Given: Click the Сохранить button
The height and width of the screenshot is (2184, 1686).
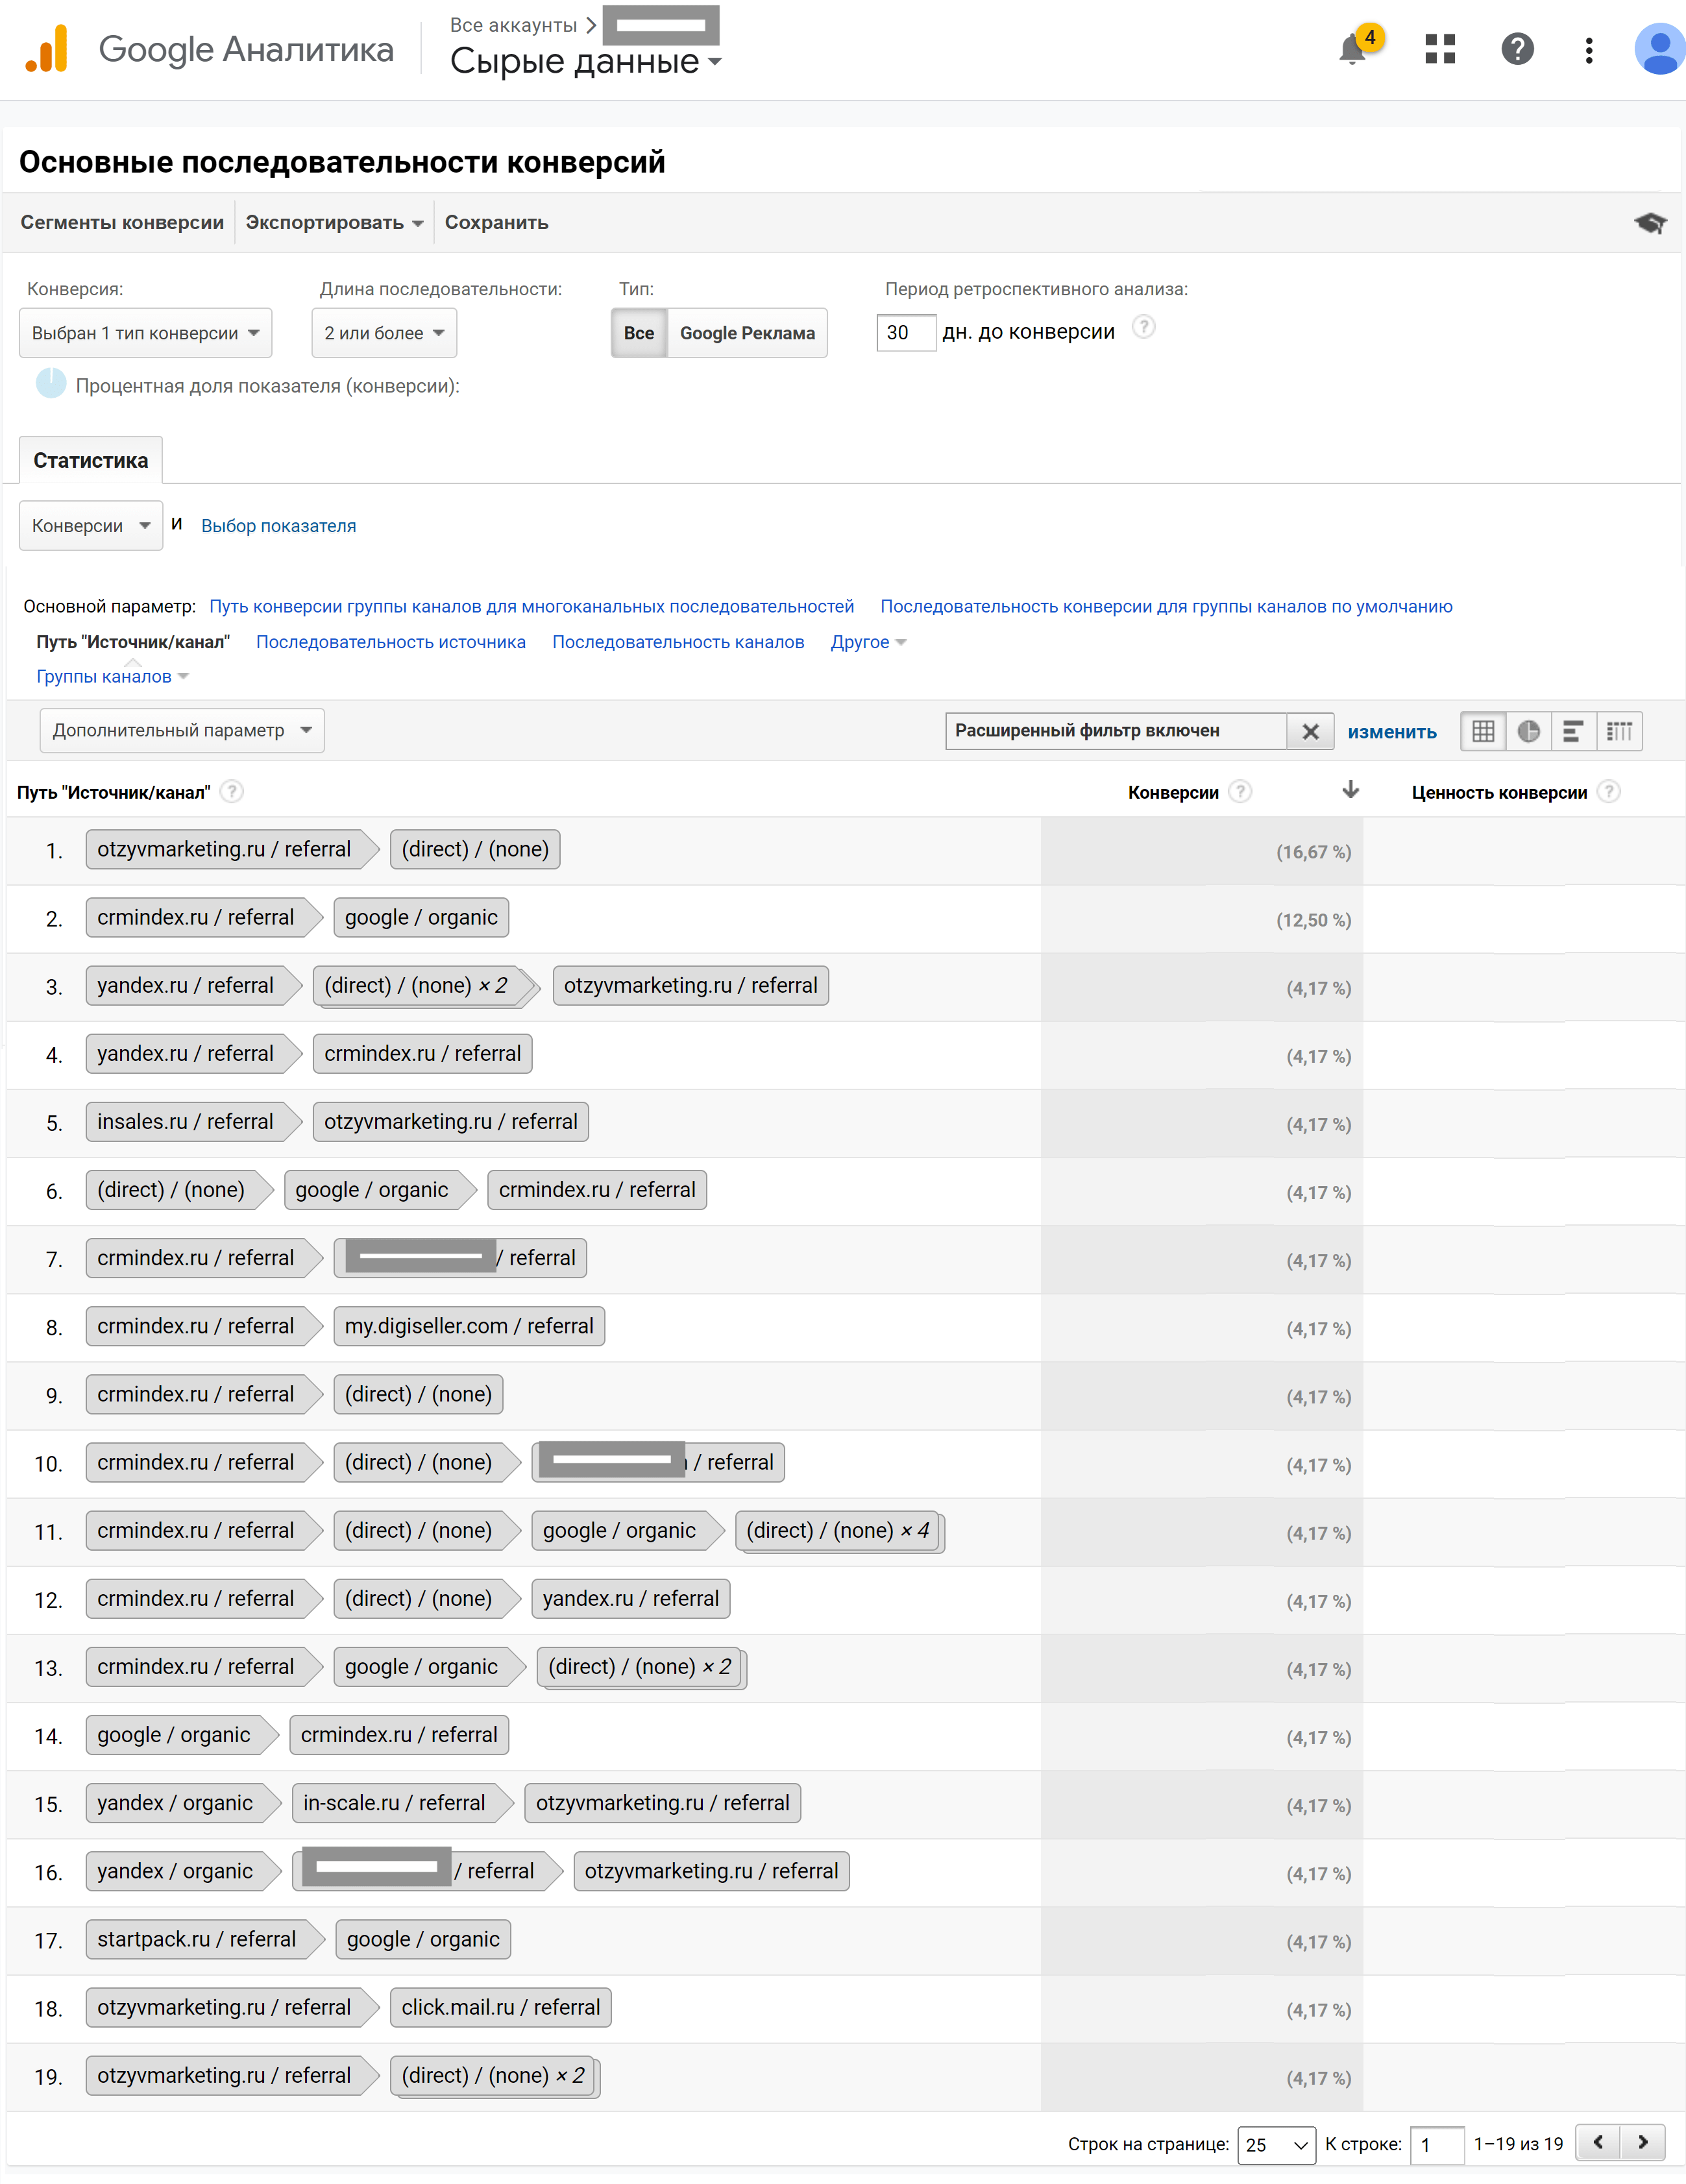Looking at the screenshot, I should point(496,223).
